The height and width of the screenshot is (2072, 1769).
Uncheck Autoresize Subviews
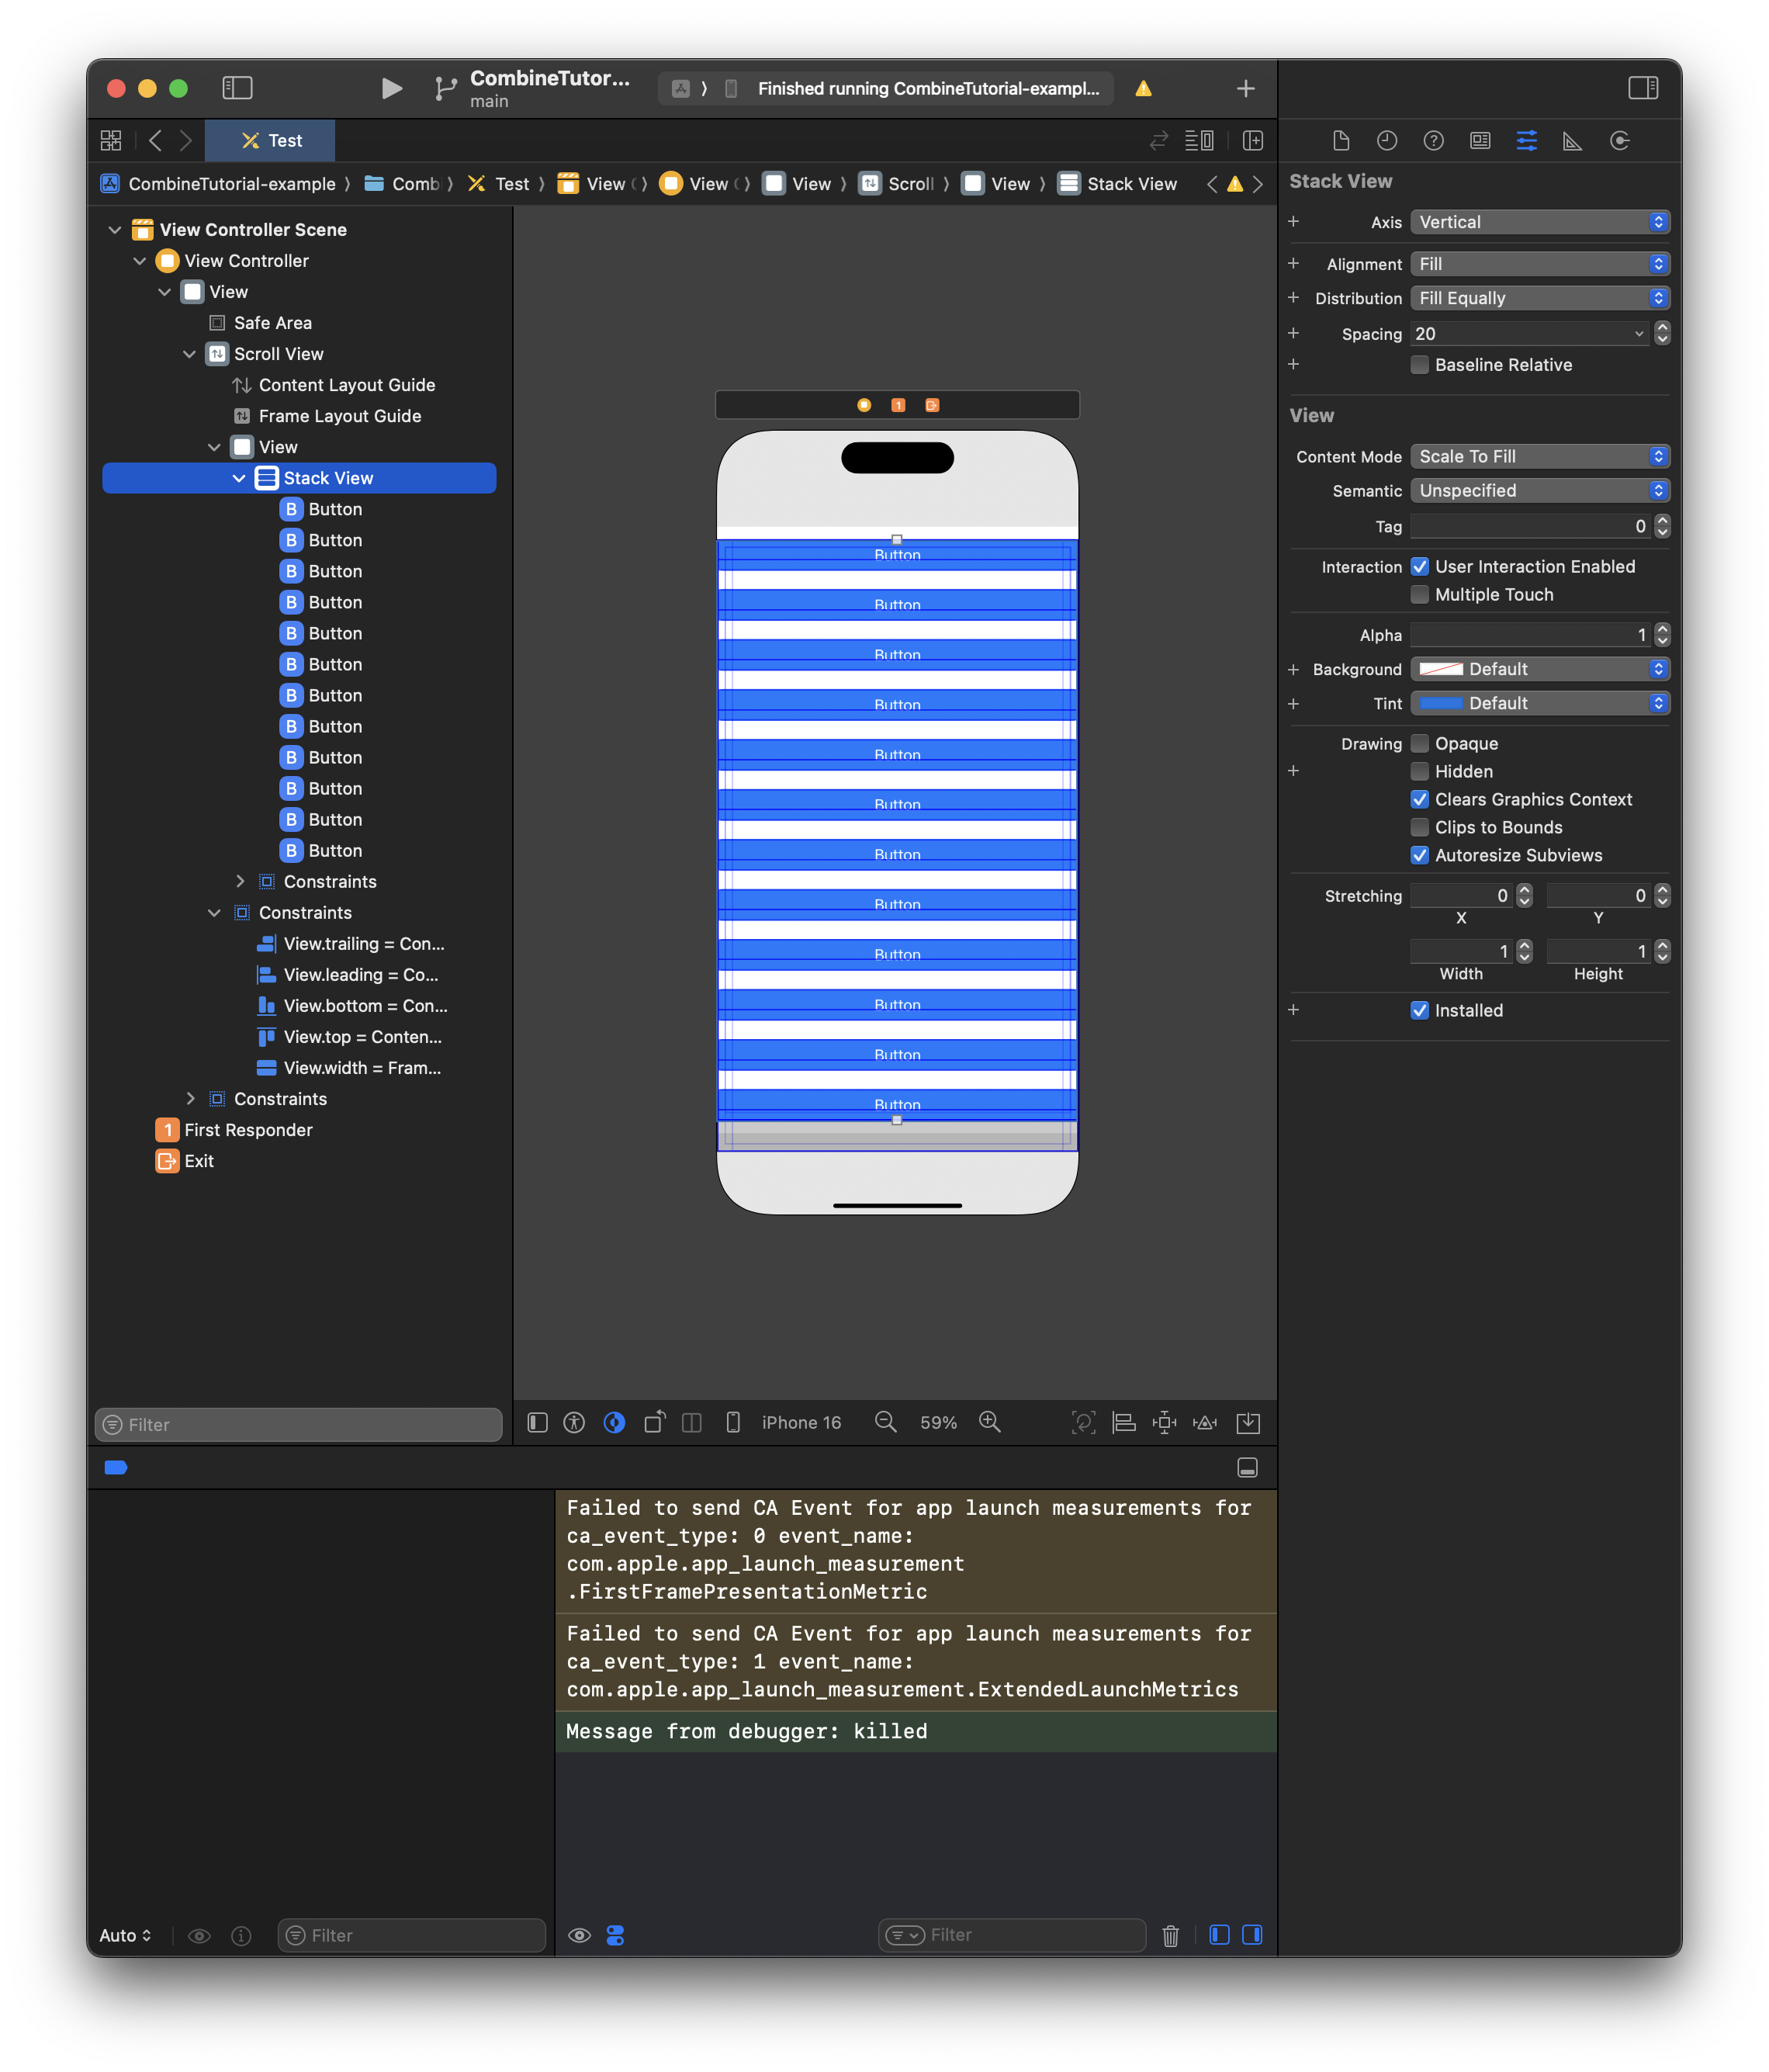click(x=1419, y=856)
